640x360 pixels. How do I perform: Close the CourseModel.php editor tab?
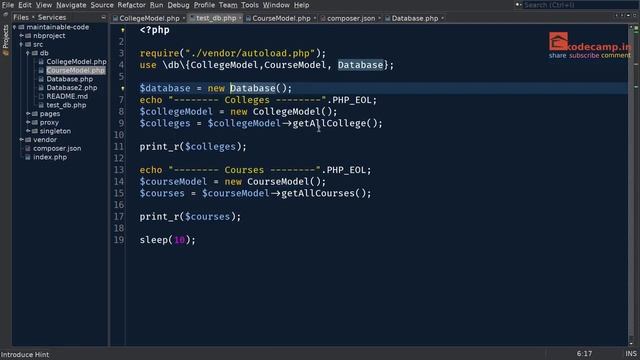point(315,18)
